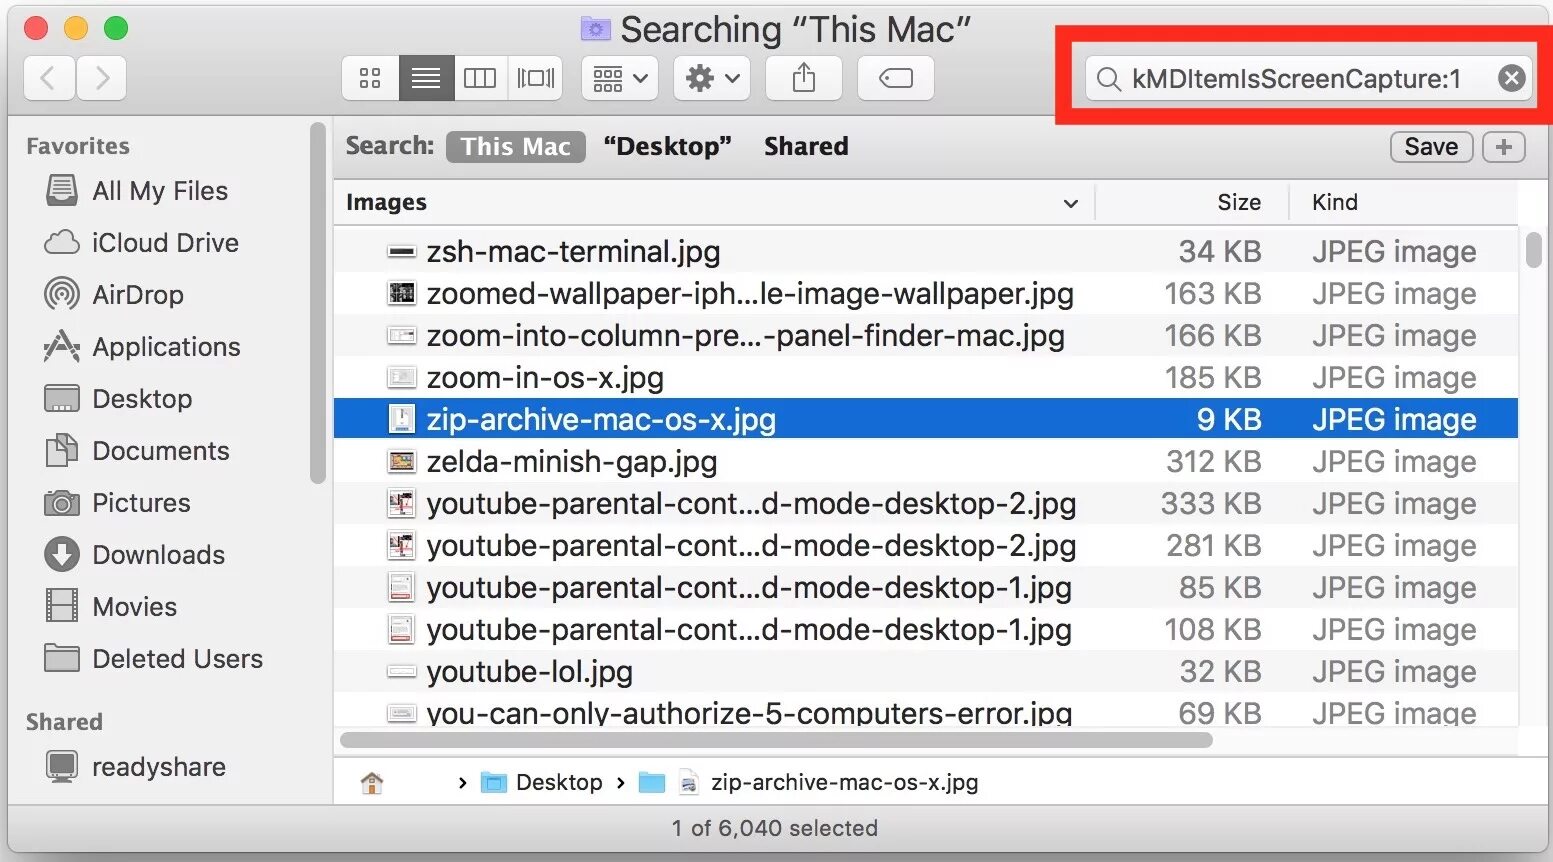This screenshot has height=862, width=1553.
Task: Click the readyshare computer icon
Action: (62, 767)
